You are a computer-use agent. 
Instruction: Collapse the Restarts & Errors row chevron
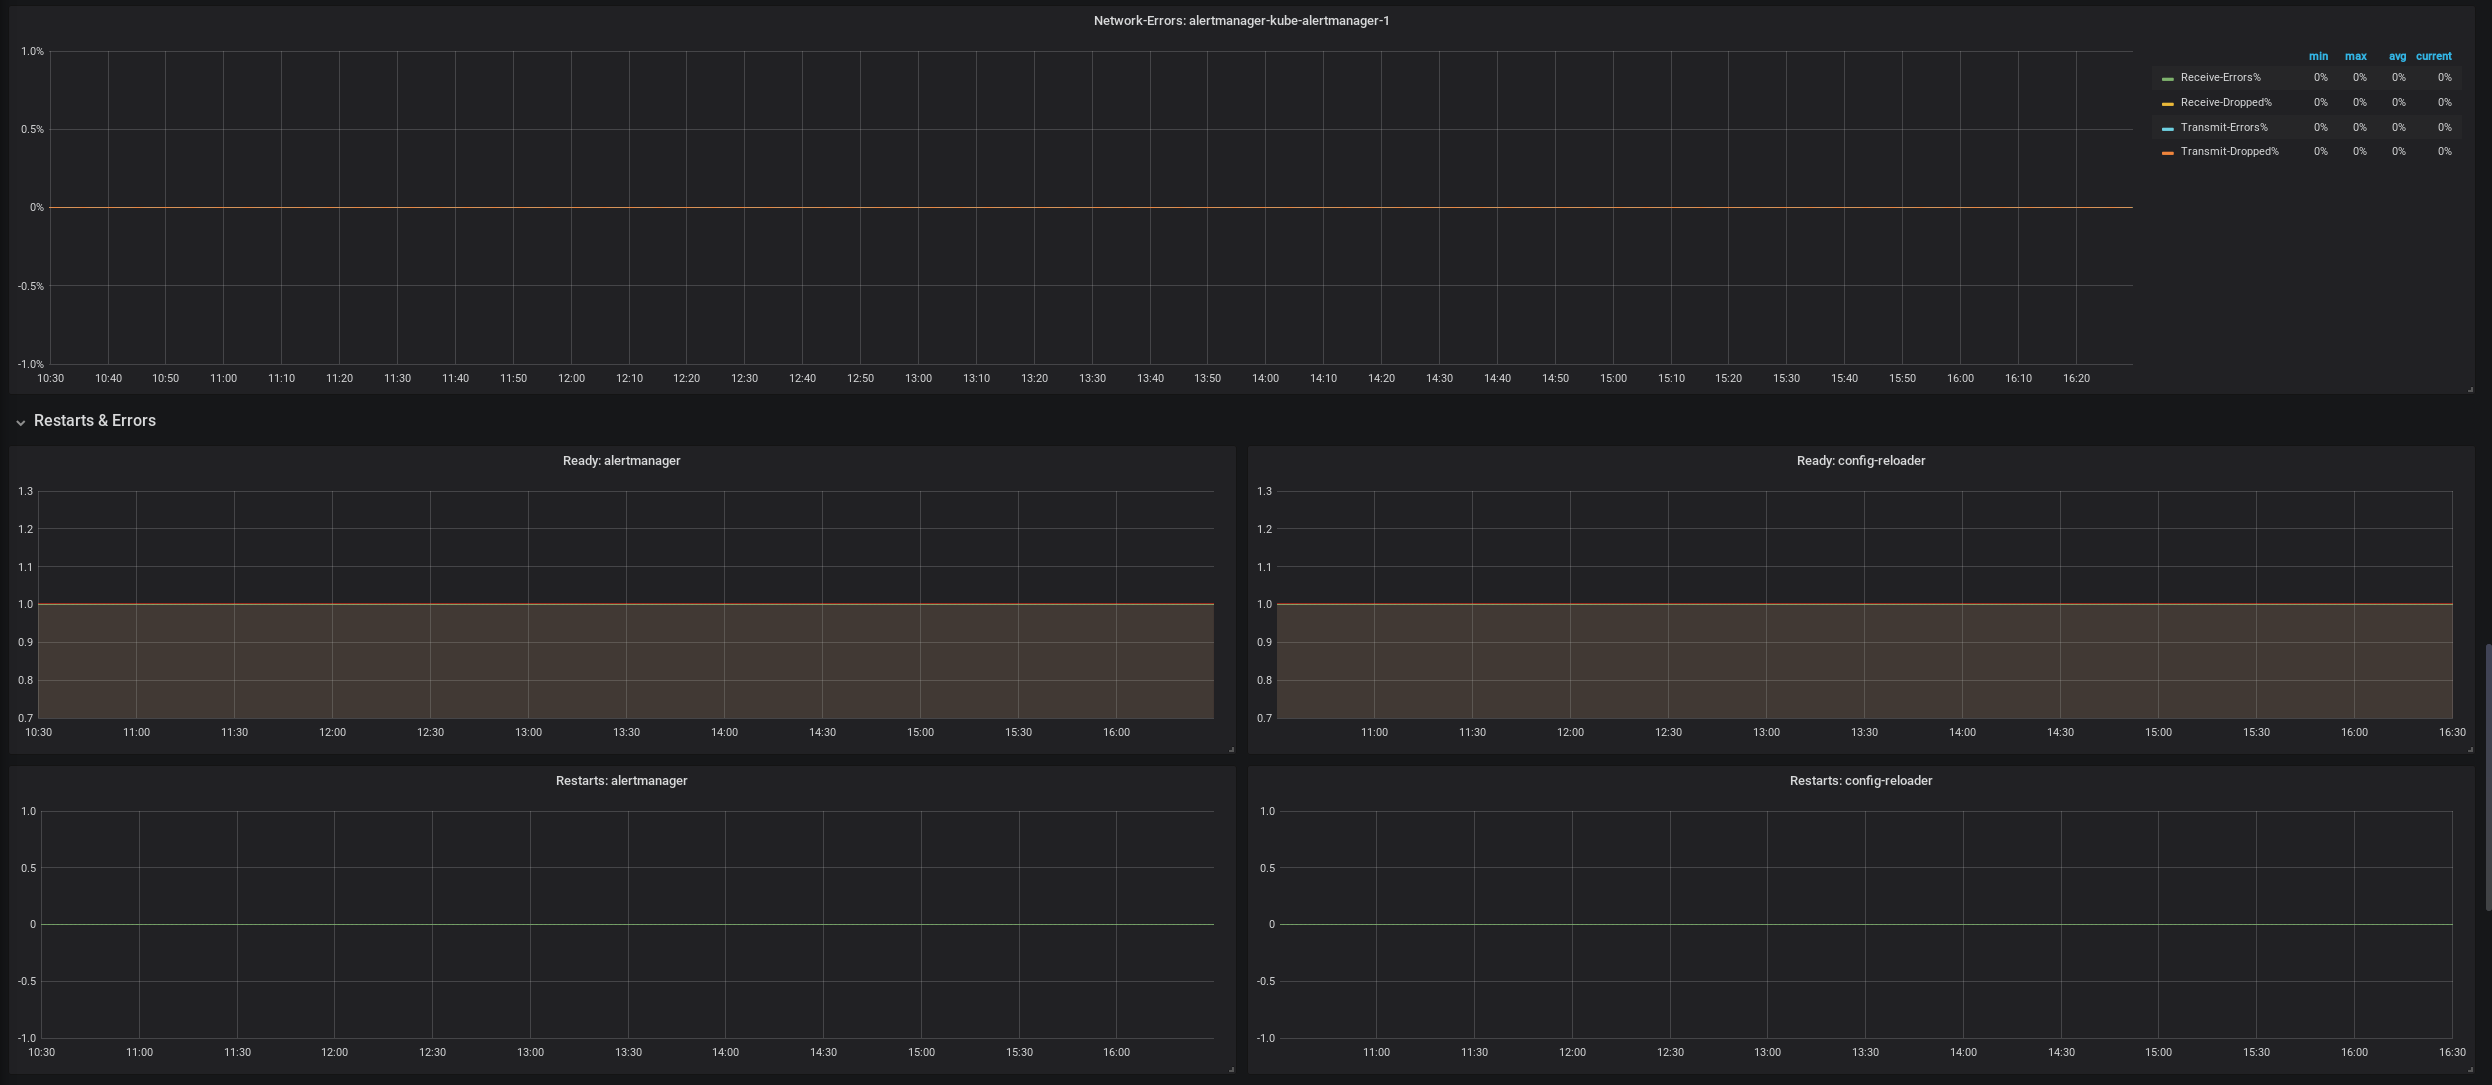pos(20,422)
